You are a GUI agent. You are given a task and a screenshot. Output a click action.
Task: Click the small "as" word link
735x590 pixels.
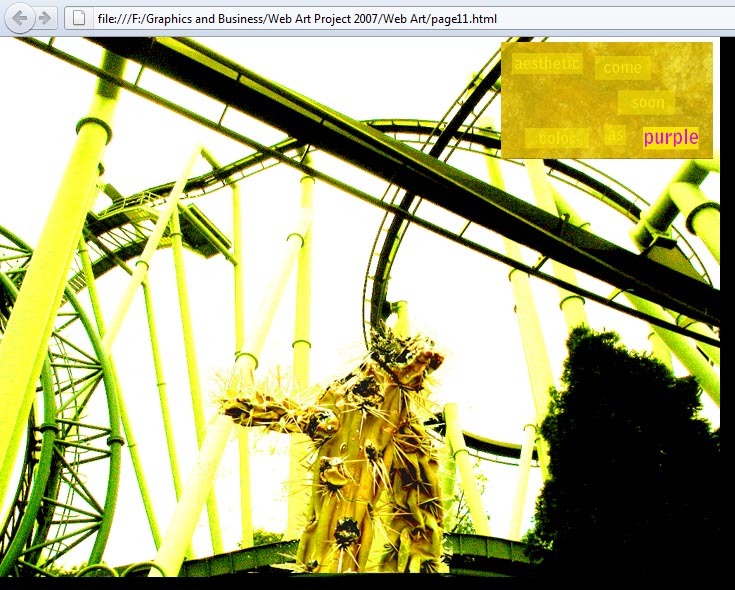coord(615,135)
